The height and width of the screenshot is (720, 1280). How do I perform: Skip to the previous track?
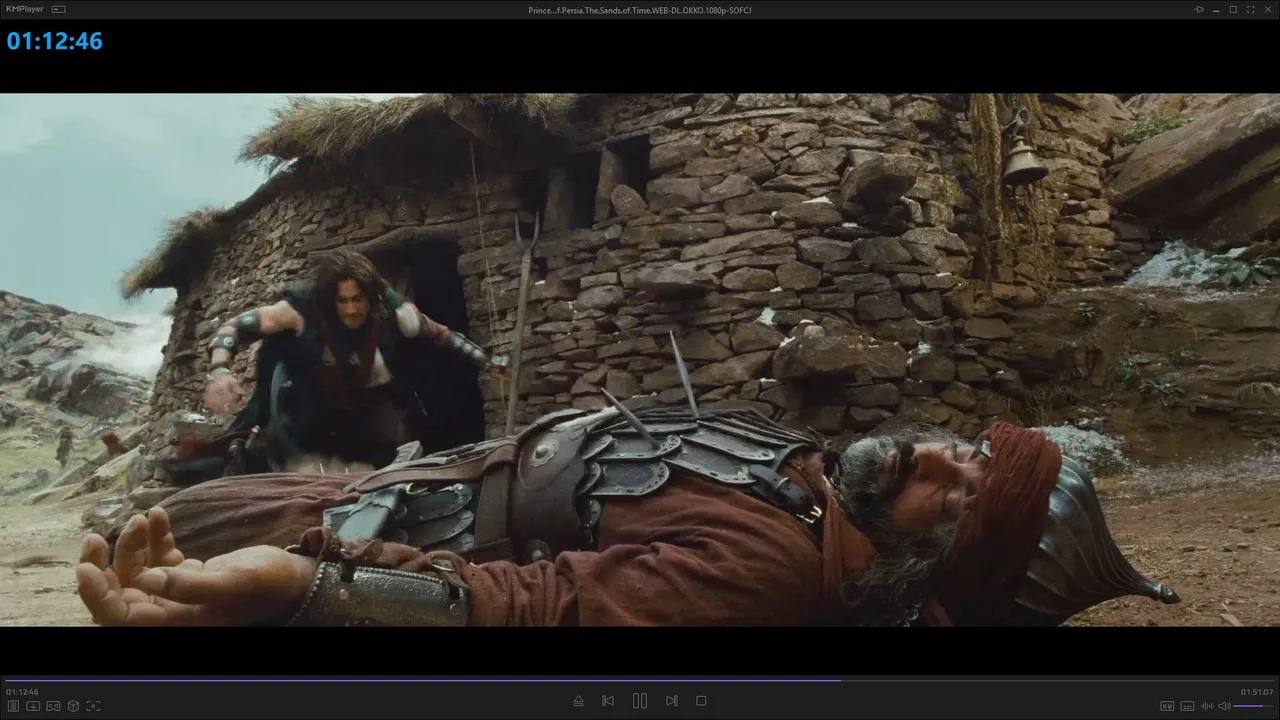pos(608,701)
